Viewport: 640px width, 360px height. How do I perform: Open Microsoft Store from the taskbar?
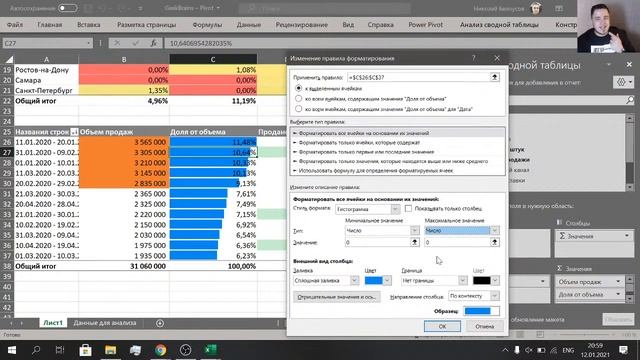tap(85, 350)
